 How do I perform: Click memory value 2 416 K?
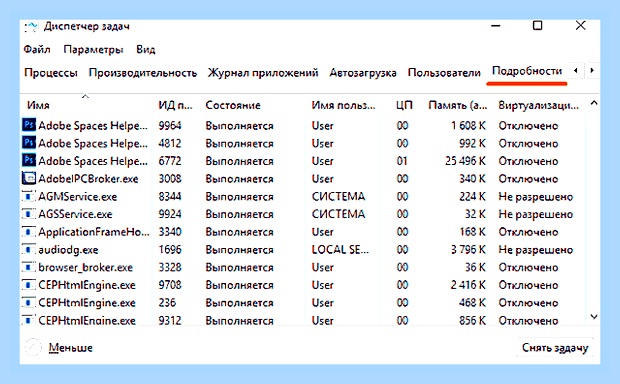(468, 285)
